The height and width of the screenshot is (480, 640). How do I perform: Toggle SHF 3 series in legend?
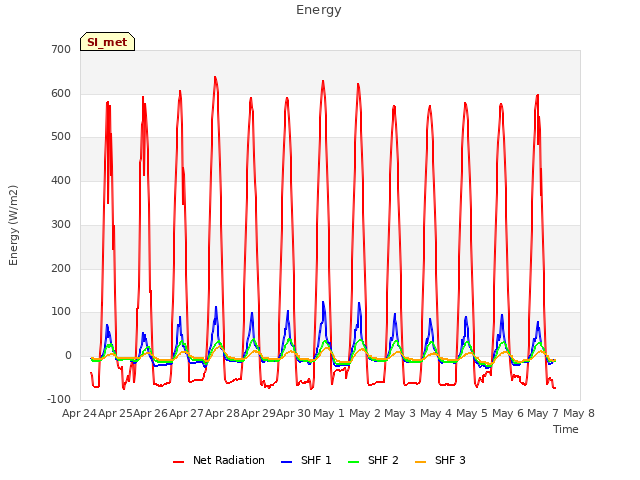pos(440,460)
